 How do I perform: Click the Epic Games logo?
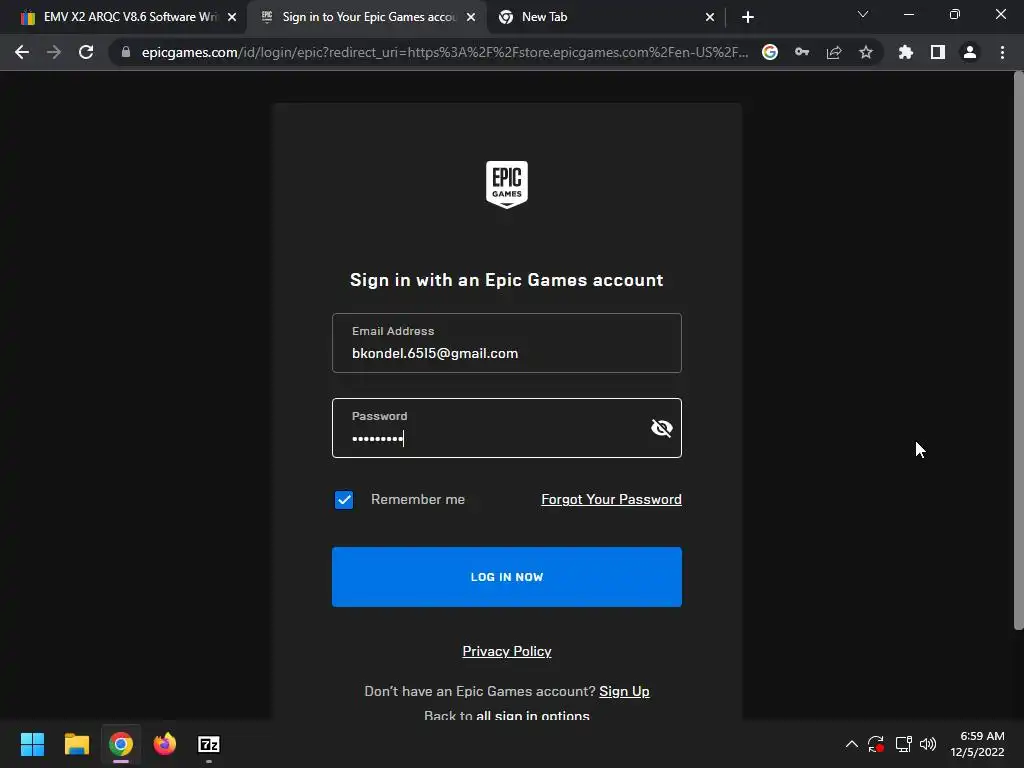point(507,185)
